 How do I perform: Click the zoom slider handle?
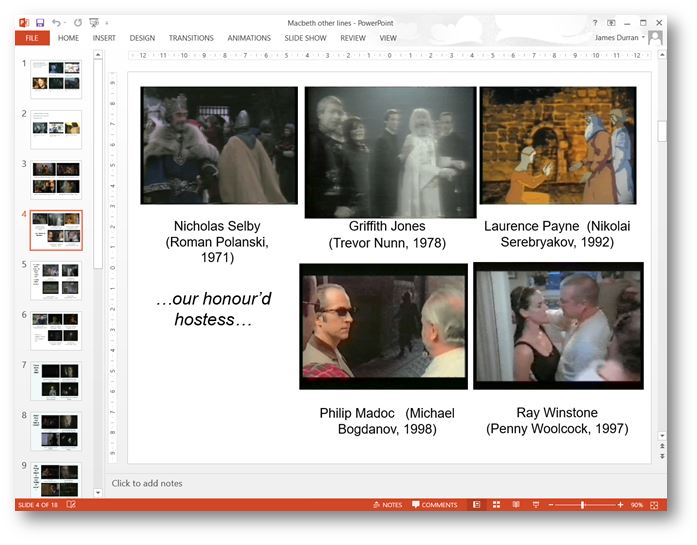(x=583, y=505)
